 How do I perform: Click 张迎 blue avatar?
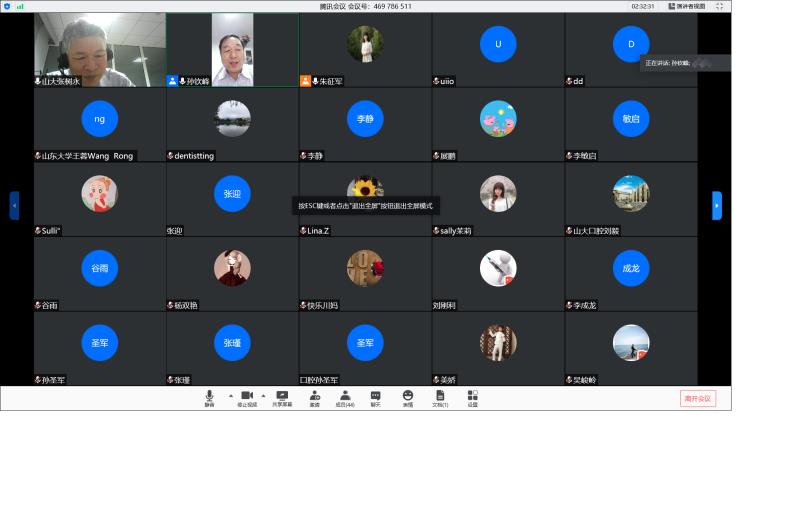pyautogui.click(x=233, y=193)
